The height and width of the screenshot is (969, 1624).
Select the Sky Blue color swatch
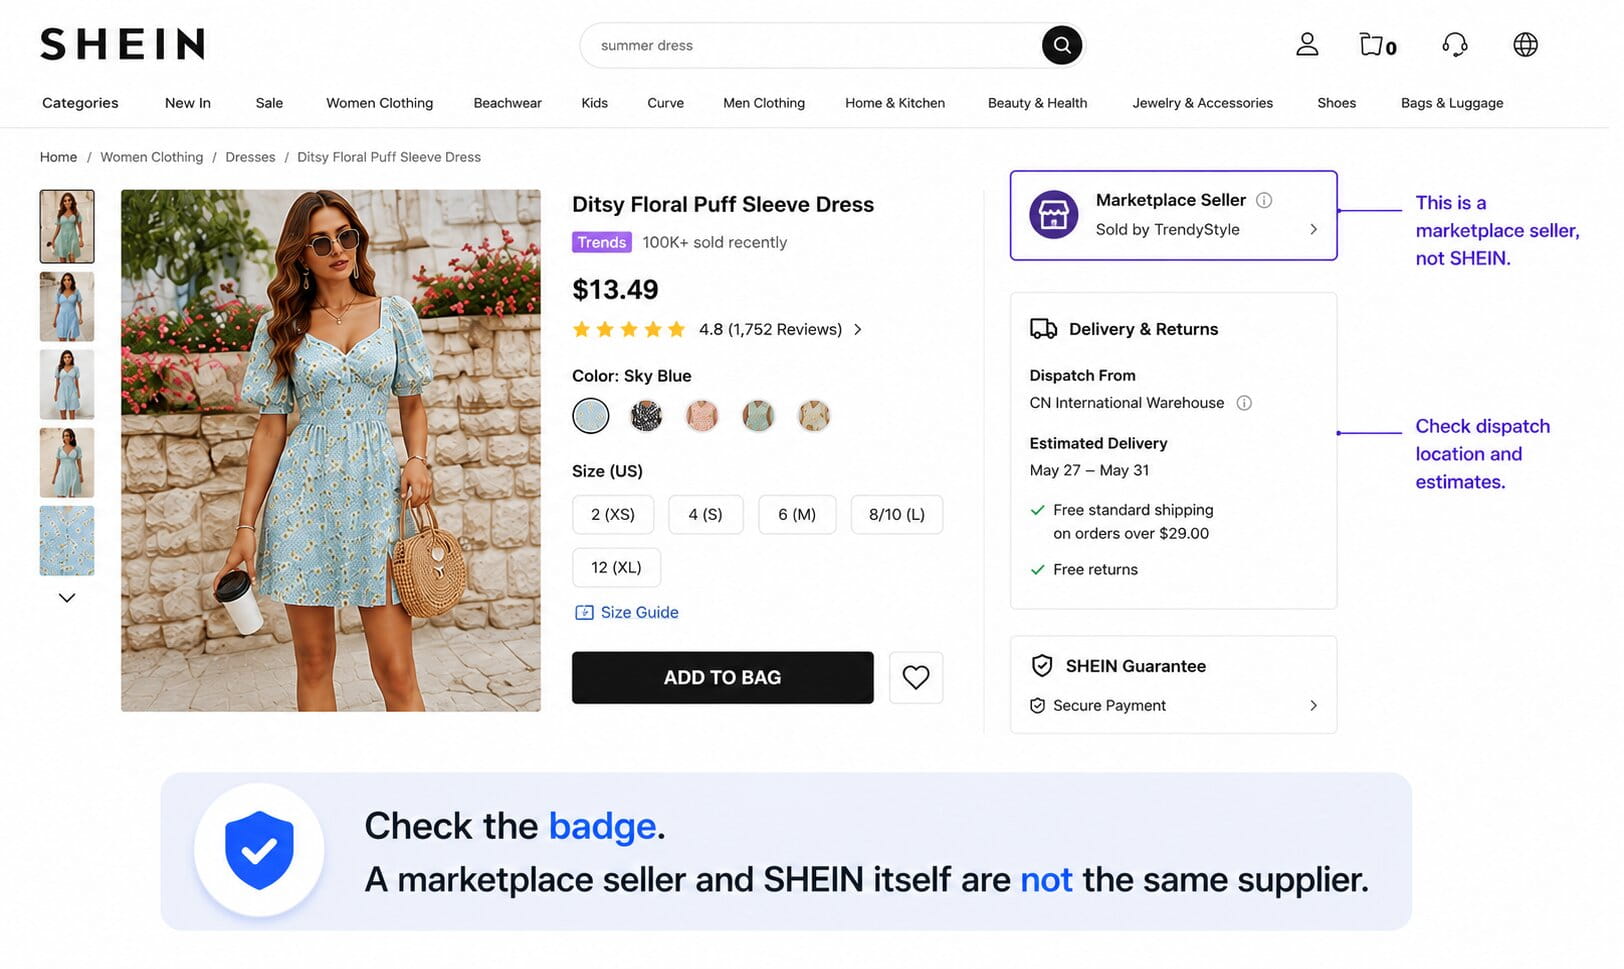[591, 416]
